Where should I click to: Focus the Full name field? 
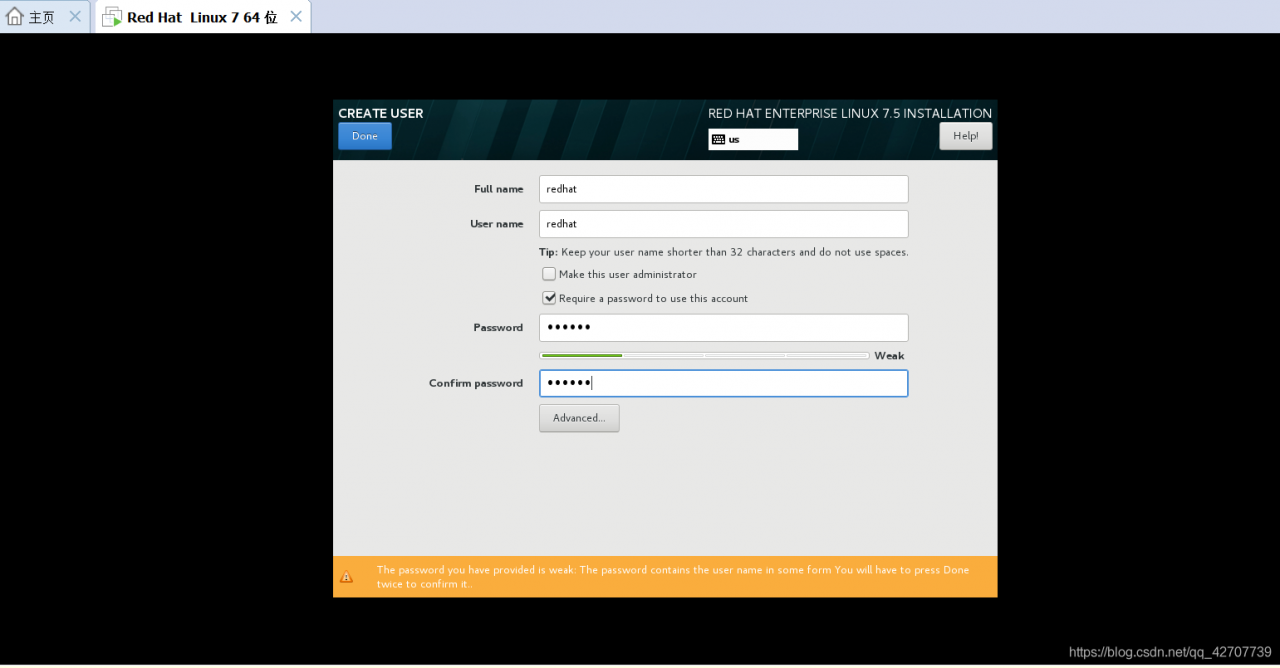click(x=724, y=189)
